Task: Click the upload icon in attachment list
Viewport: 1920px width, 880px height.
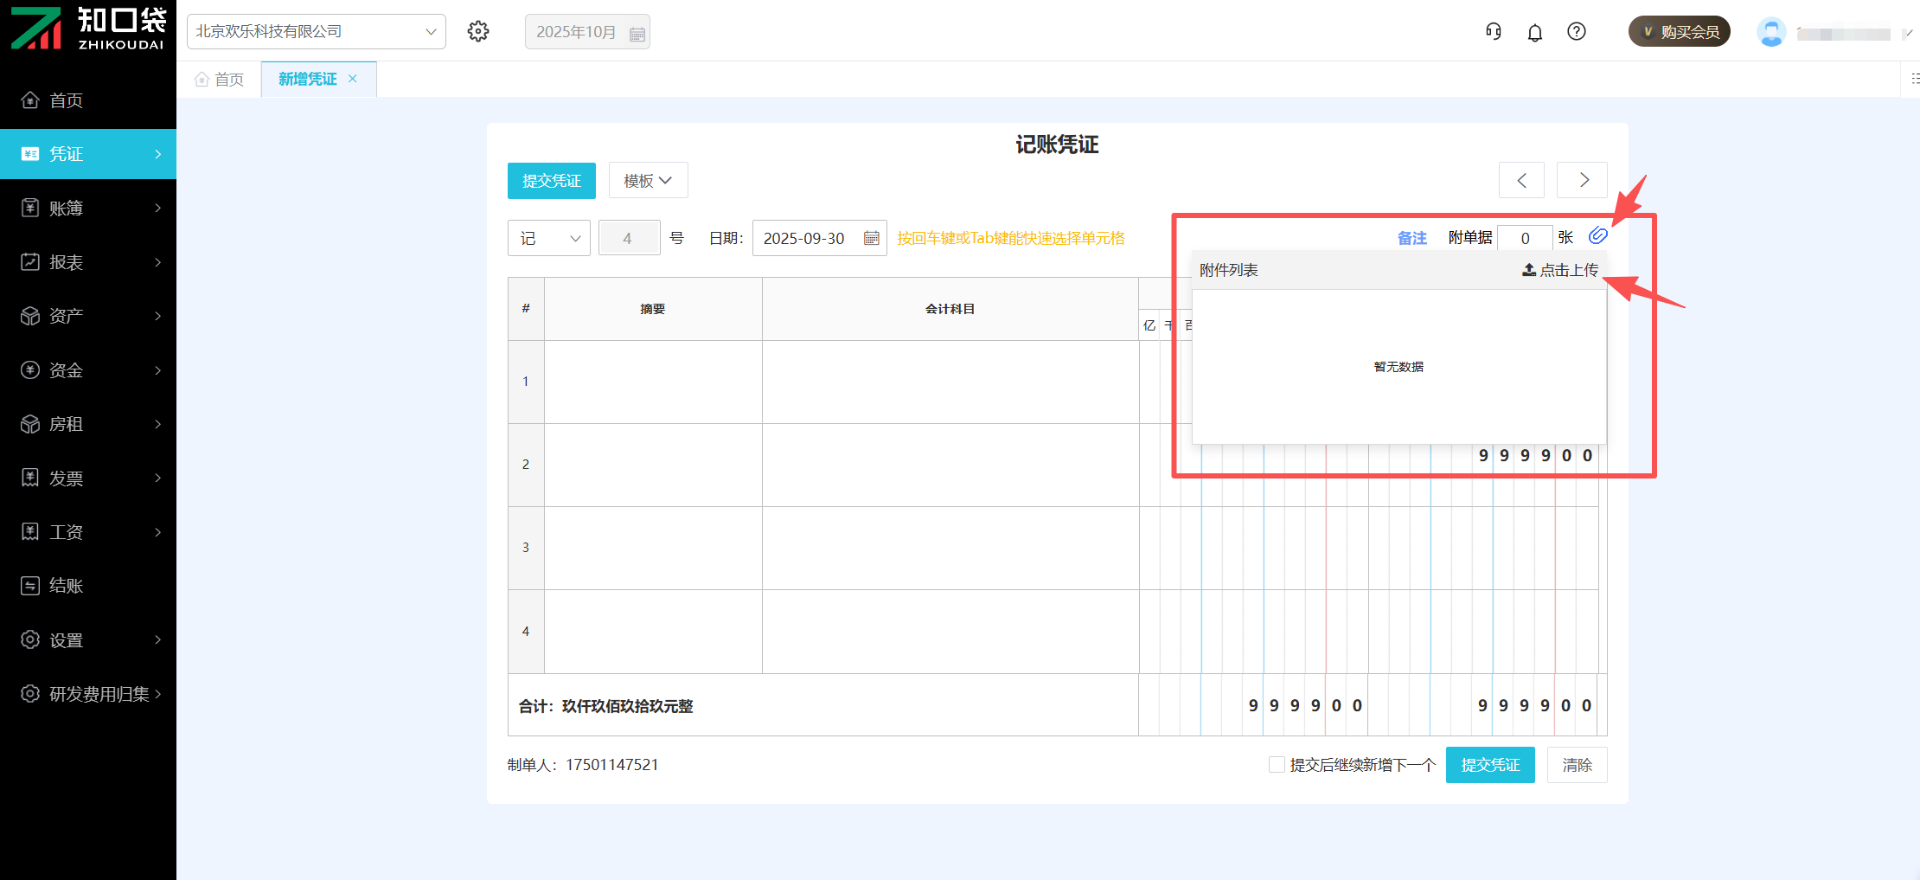Action: point(1529,270)
